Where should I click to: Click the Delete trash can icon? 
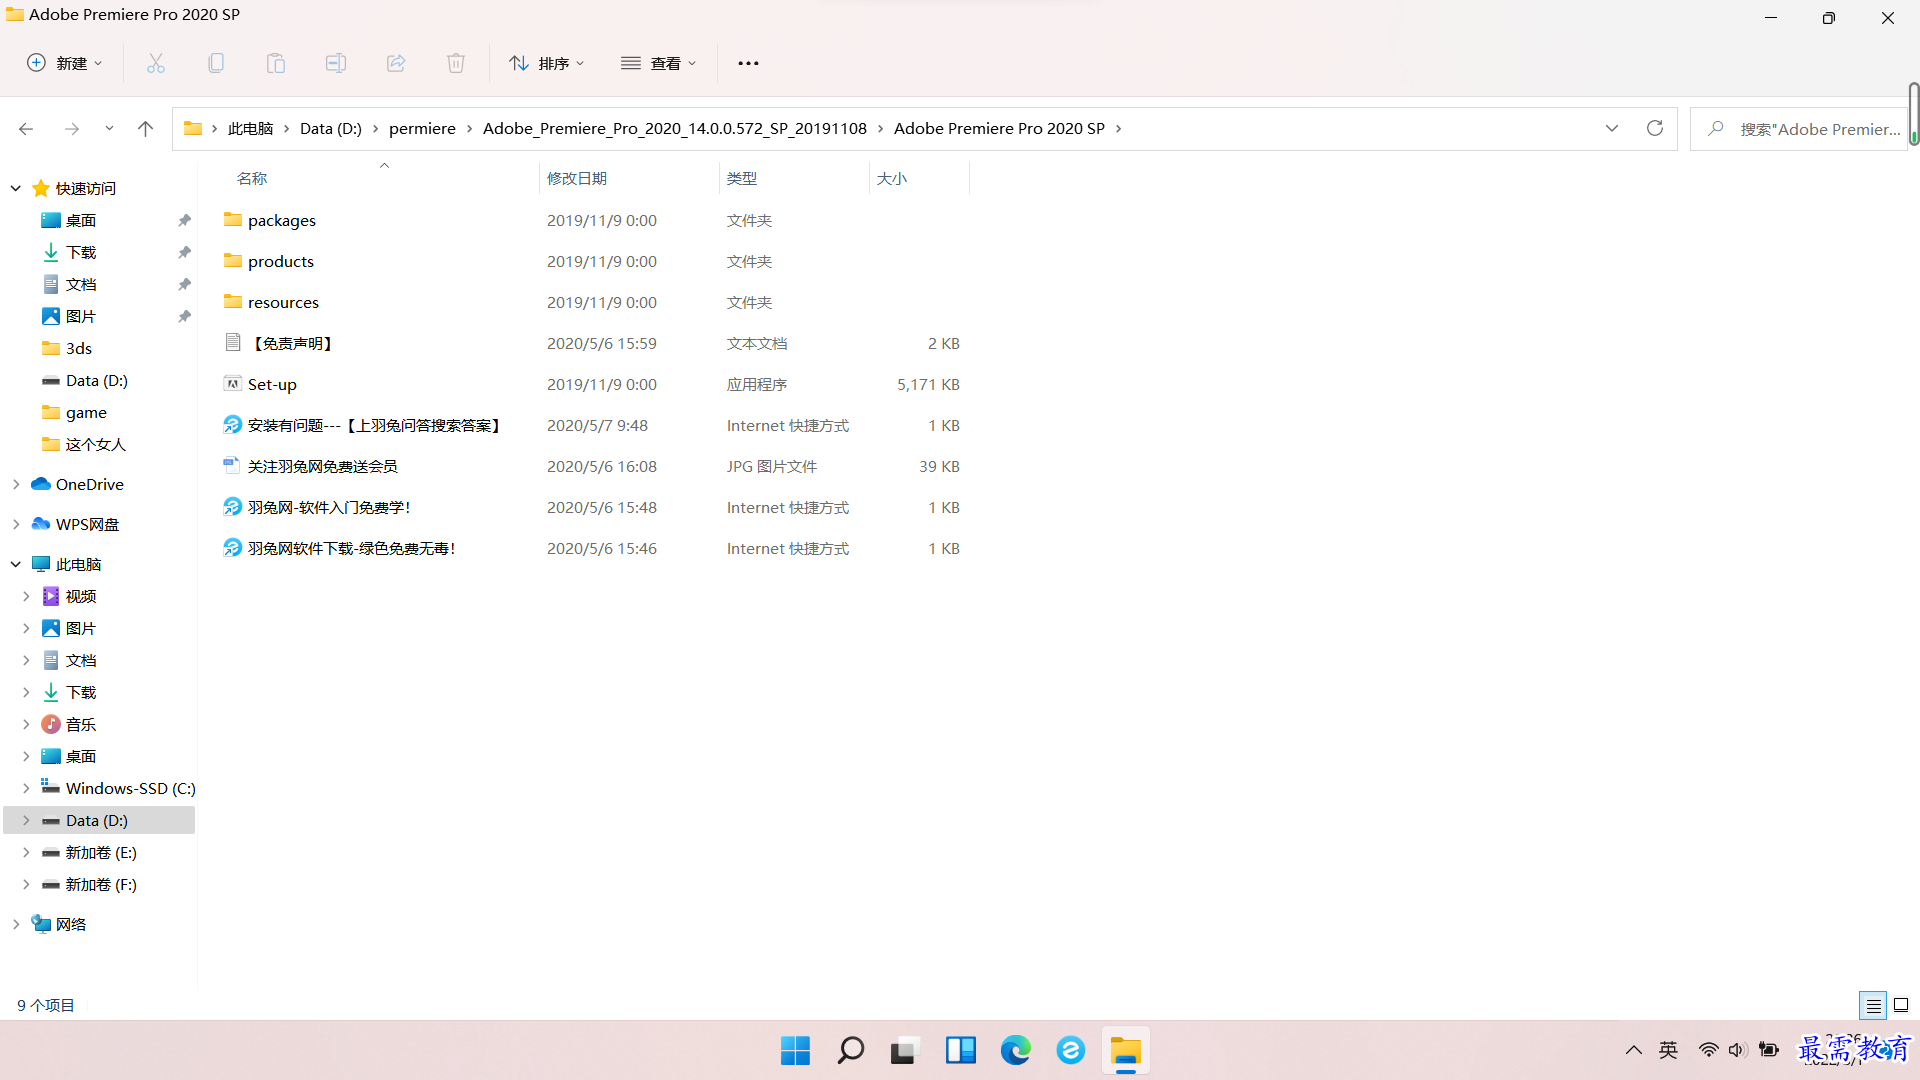point(456,63)
